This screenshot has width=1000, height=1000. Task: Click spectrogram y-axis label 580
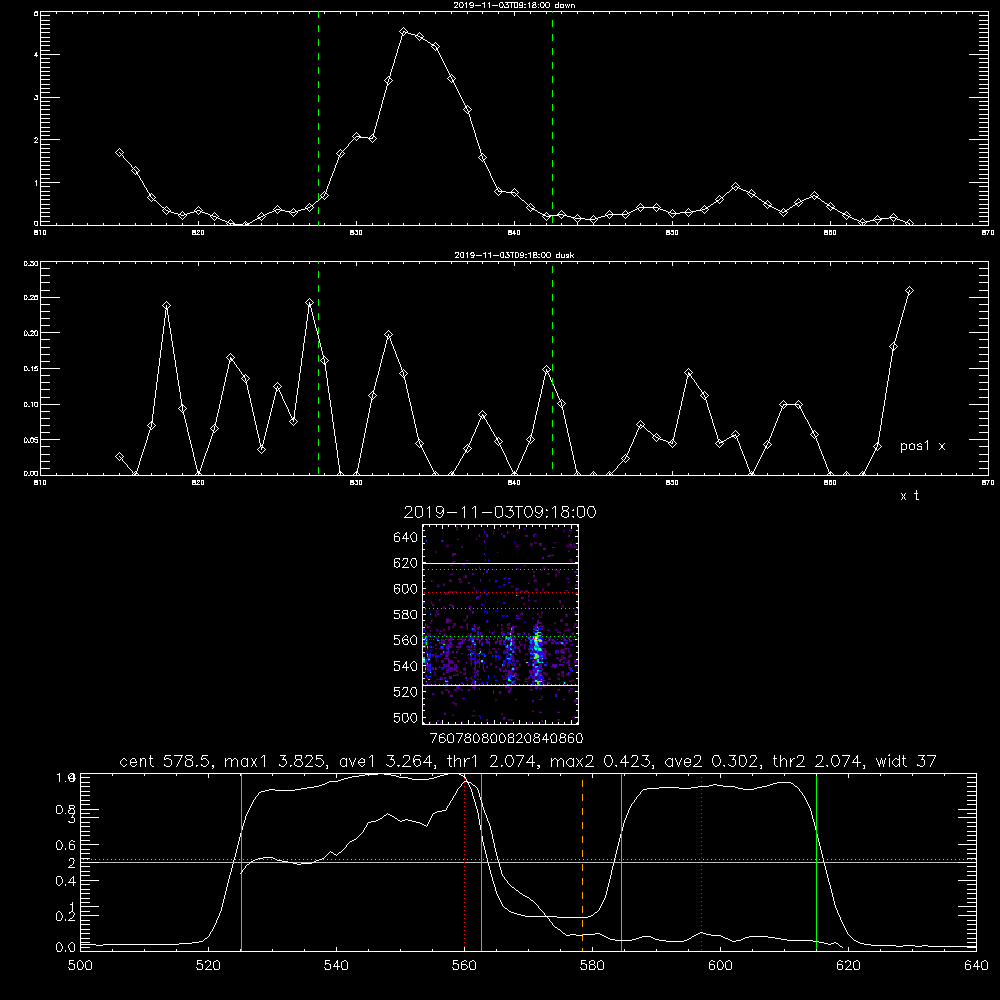point(406,615)
